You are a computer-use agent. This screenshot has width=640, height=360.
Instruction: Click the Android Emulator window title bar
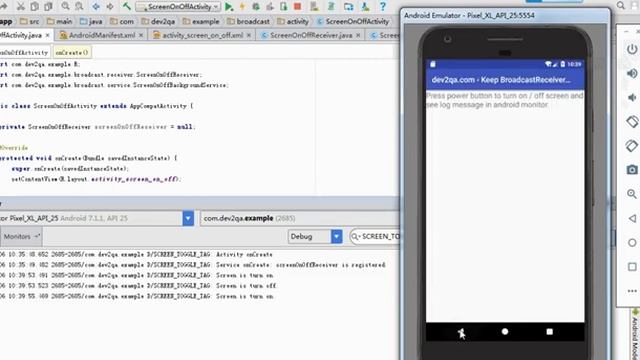pyautogui.click(x=505, y=15)
